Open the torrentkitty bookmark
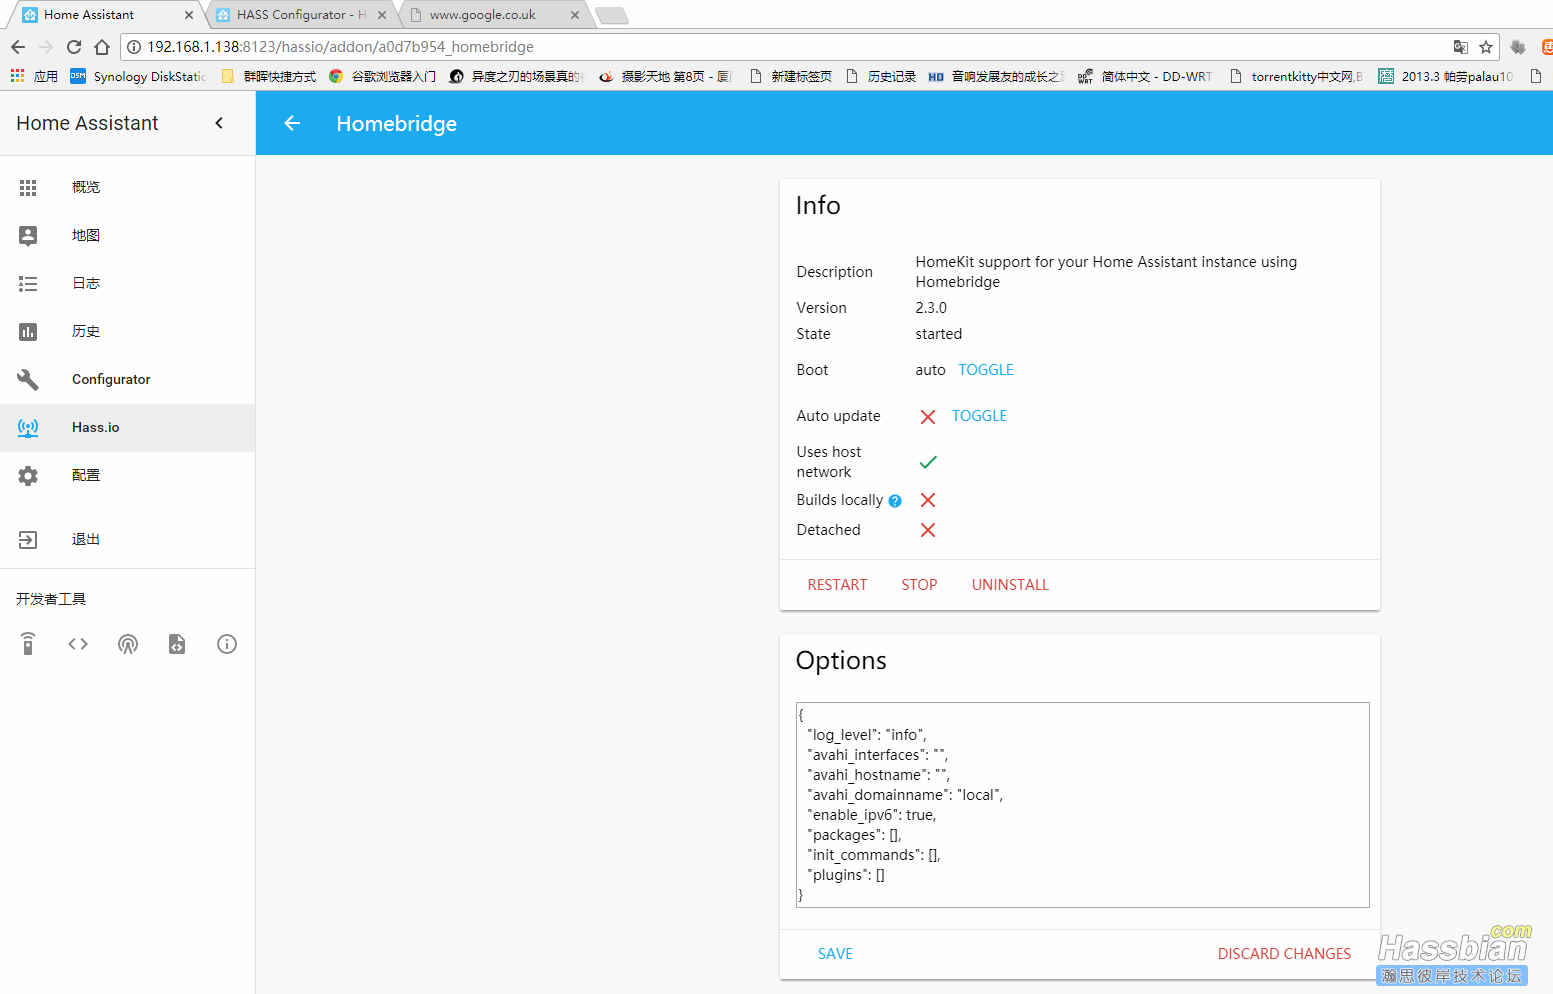Image resolution: width=1553 pixels, height=994 pixels. (x=1296, y=76)
